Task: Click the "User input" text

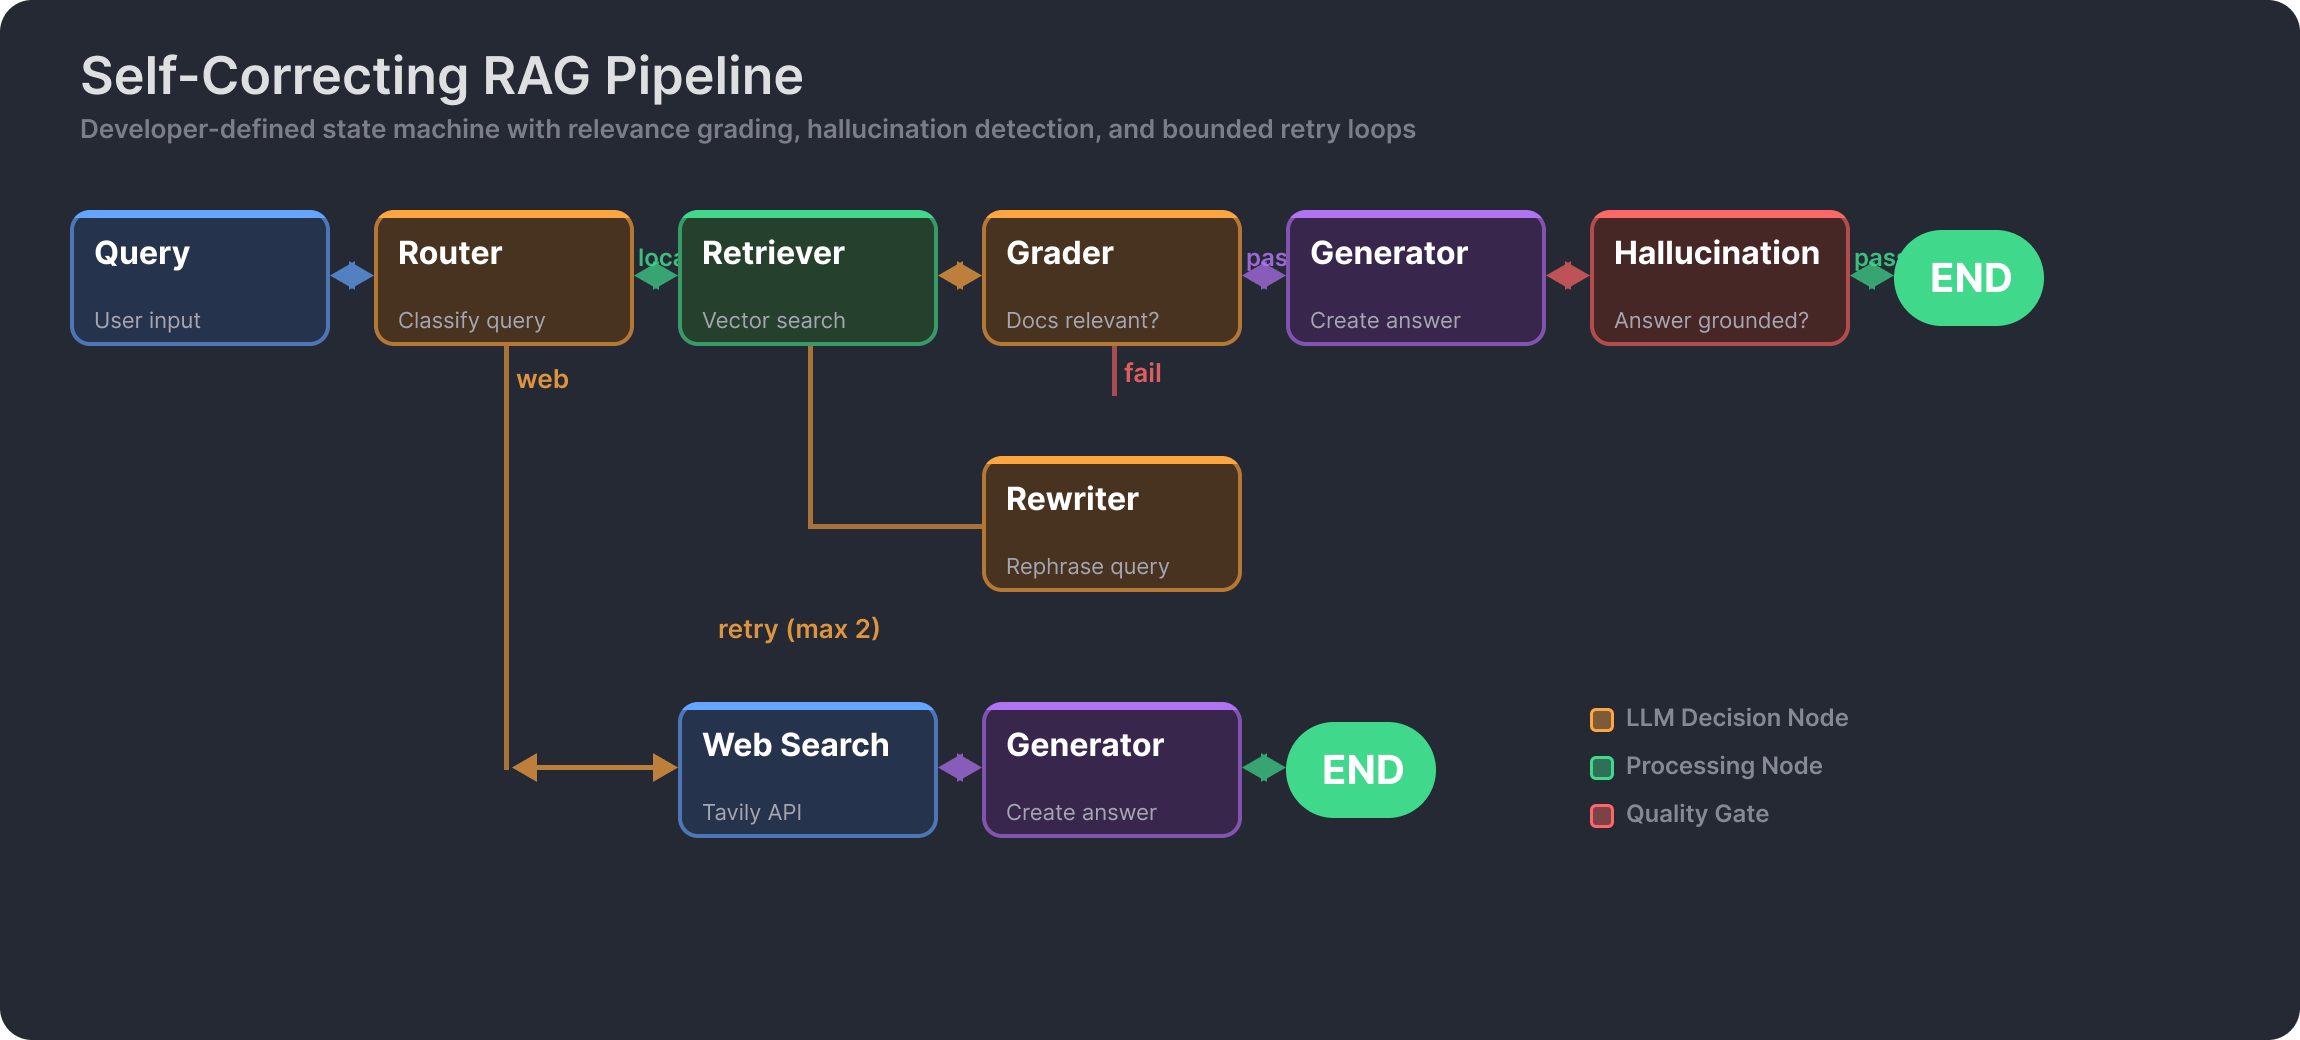Action: pos(147,320)
